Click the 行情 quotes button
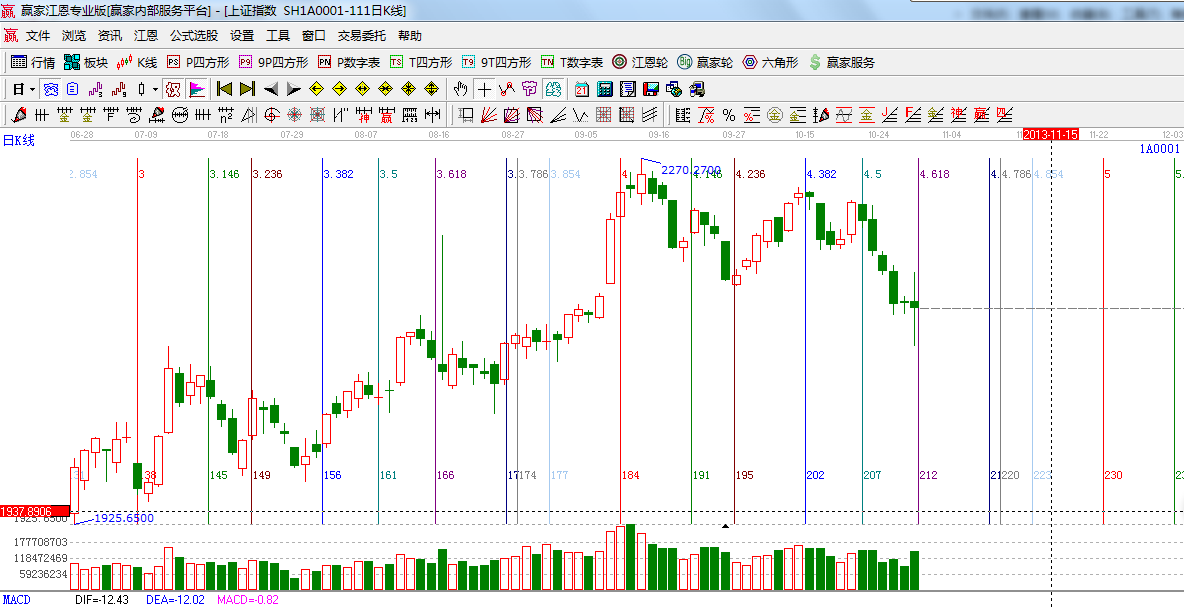The width and height of the screenshot is (1184, 607). click(33, 62)
